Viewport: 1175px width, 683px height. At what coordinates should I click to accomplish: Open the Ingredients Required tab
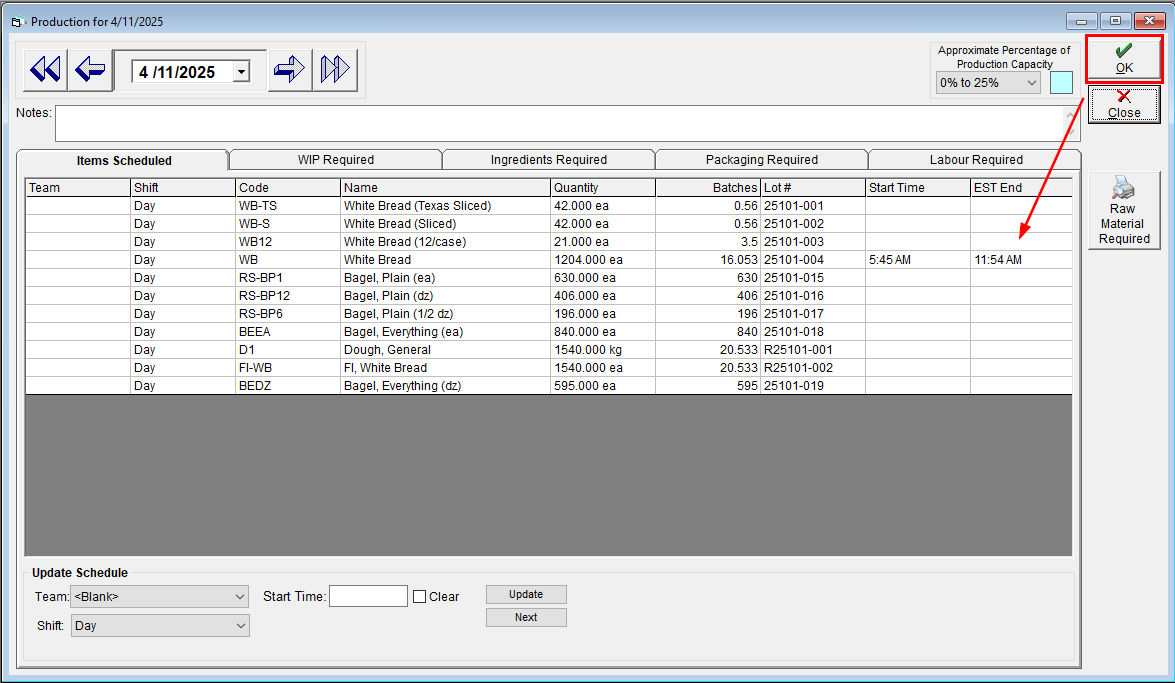(549, 160)
